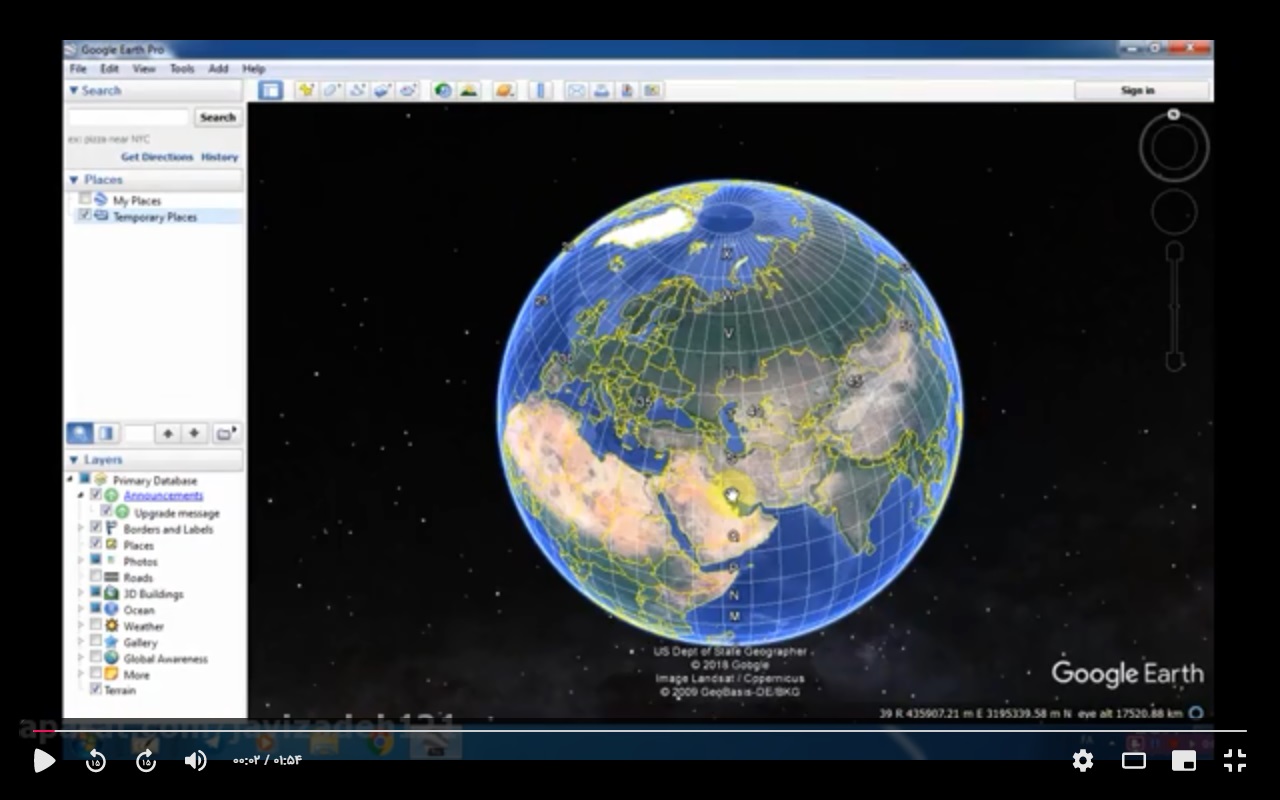Enable the Weather layer checkbox
The image size is (1280, 800).
point(96,626)
